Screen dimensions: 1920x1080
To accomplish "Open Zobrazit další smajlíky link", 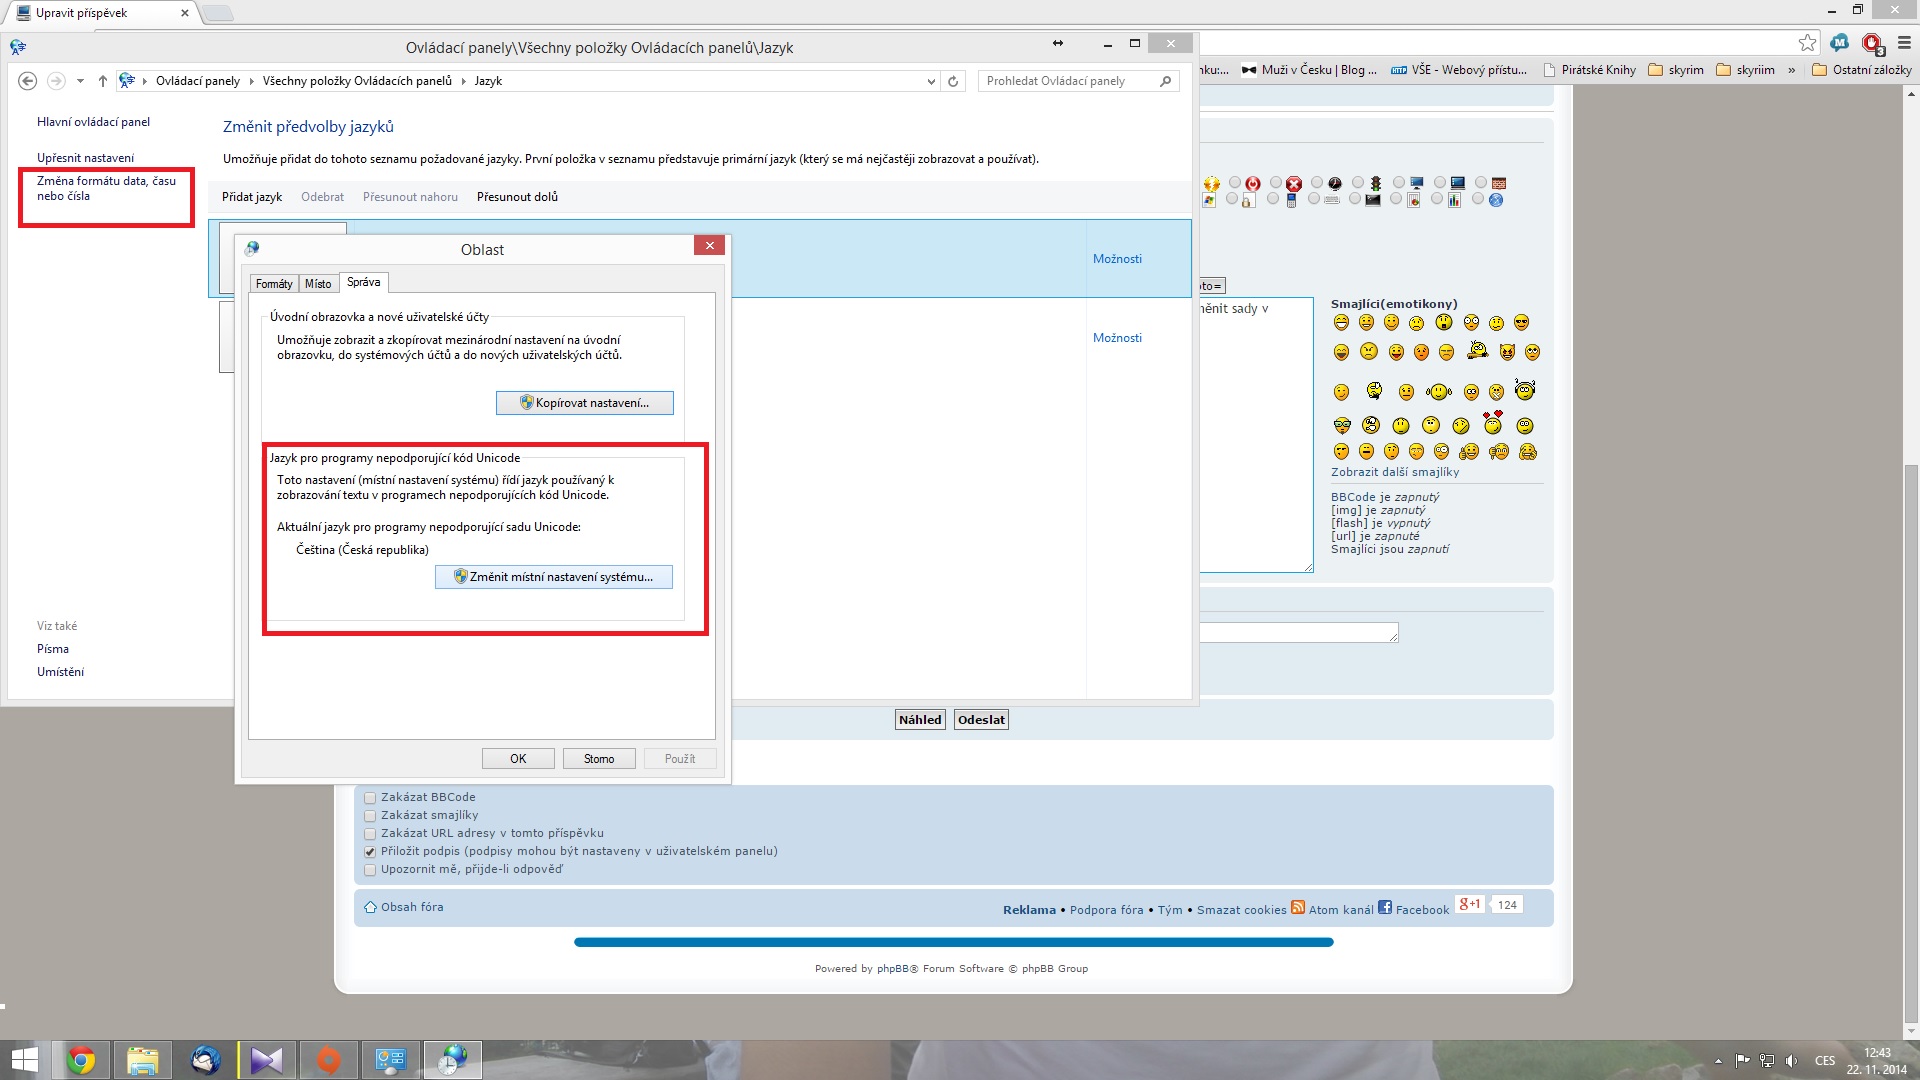I will coord(1394,472).
